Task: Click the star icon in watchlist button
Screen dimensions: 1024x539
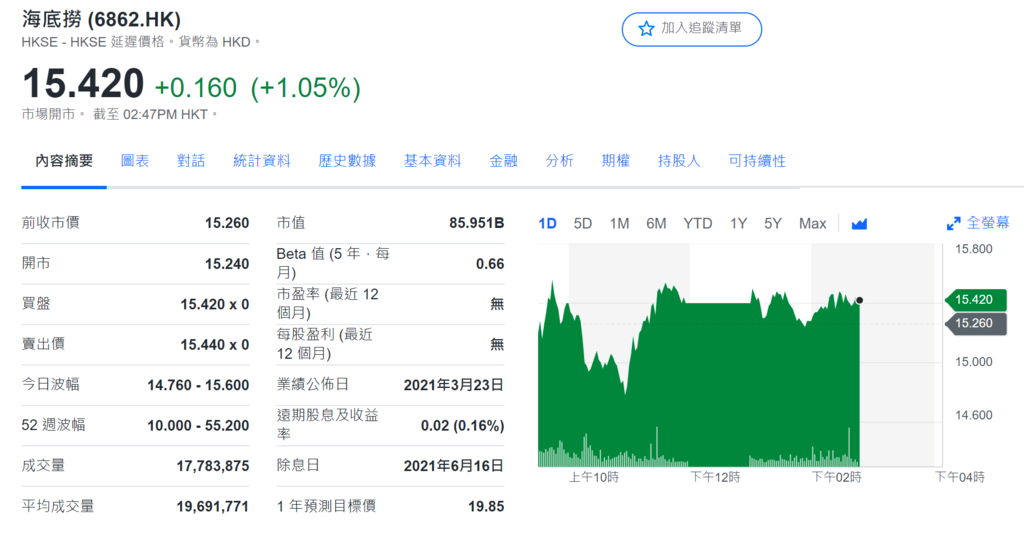Action: (x=646, y=29)
